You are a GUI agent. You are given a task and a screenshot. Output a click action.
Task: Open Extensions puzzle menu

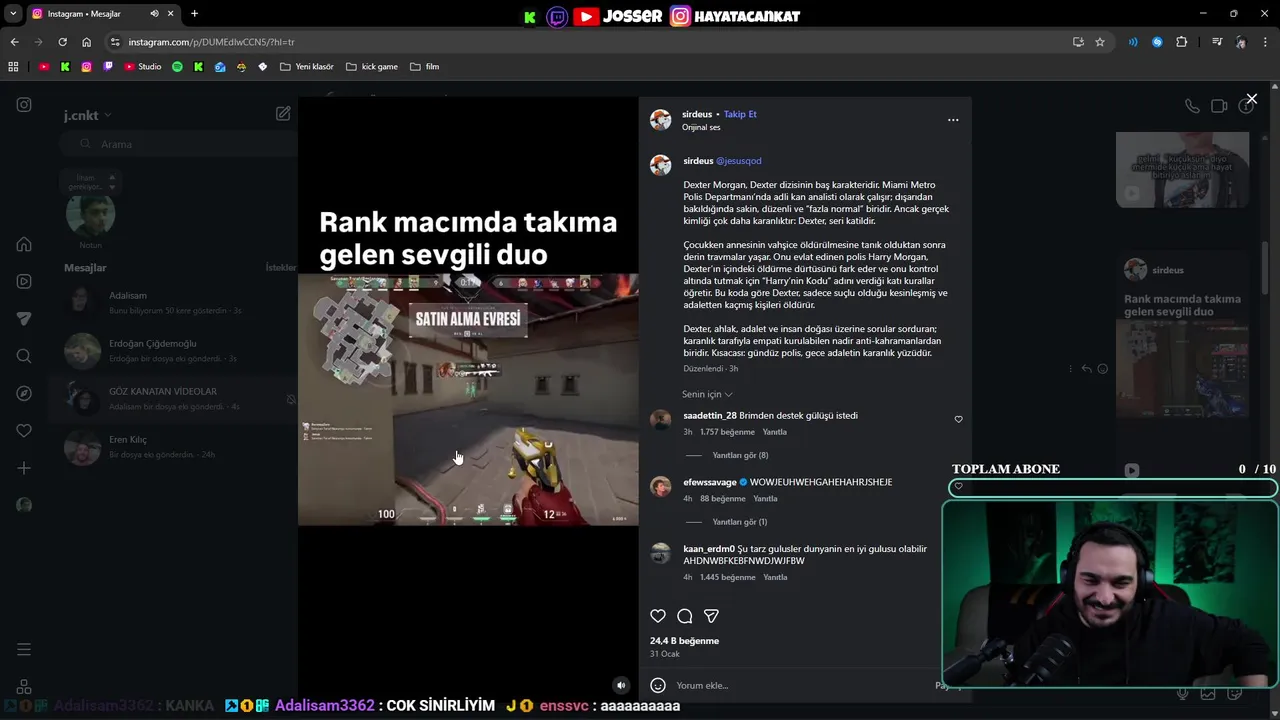click(1182, 42)
